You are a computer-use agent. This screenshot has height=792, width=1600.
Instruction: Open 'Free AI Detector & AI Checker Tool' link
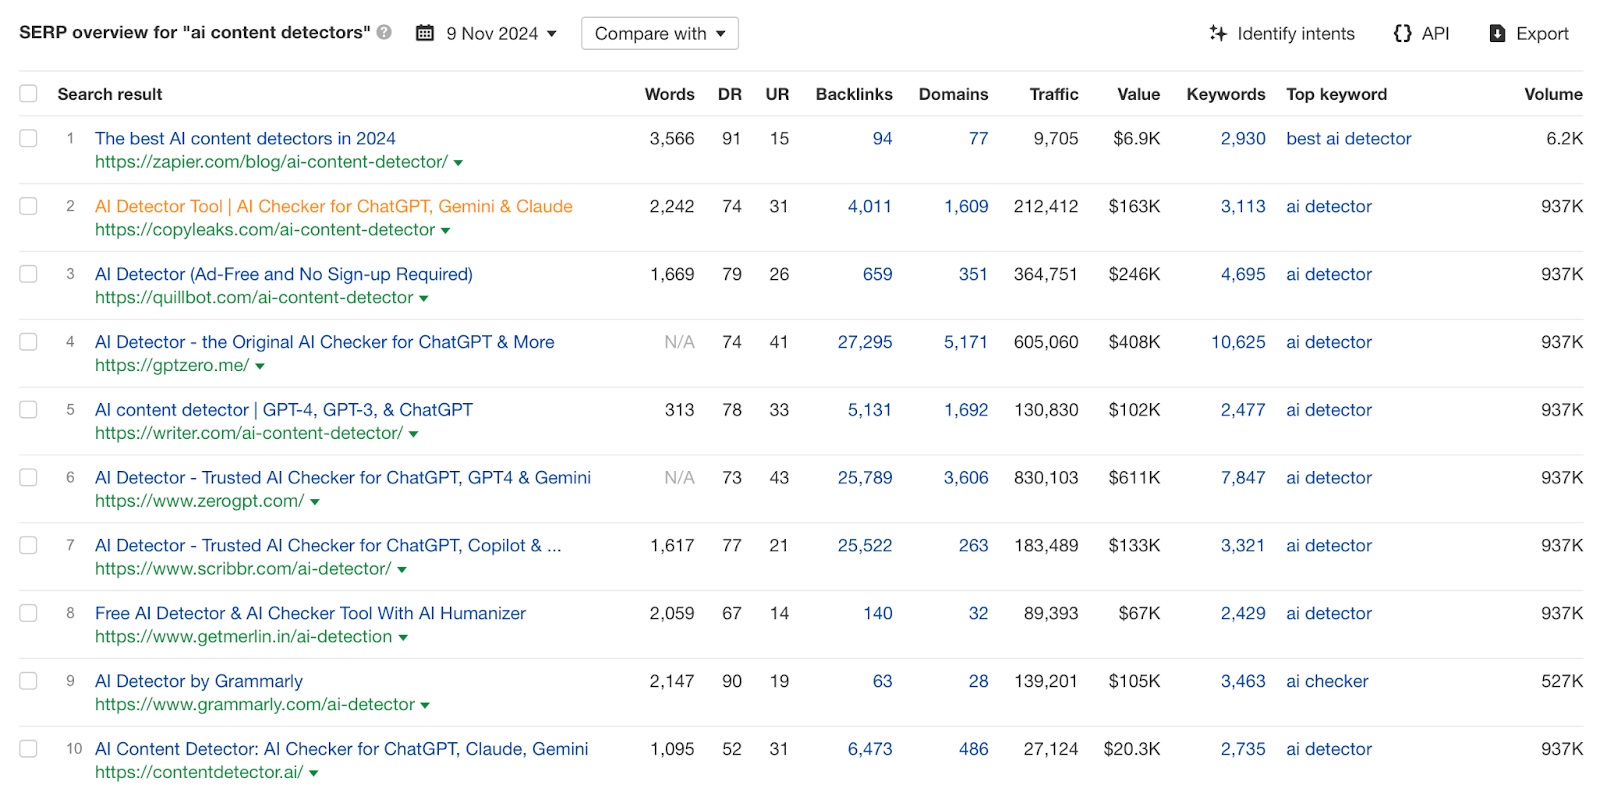coord(310,613)
